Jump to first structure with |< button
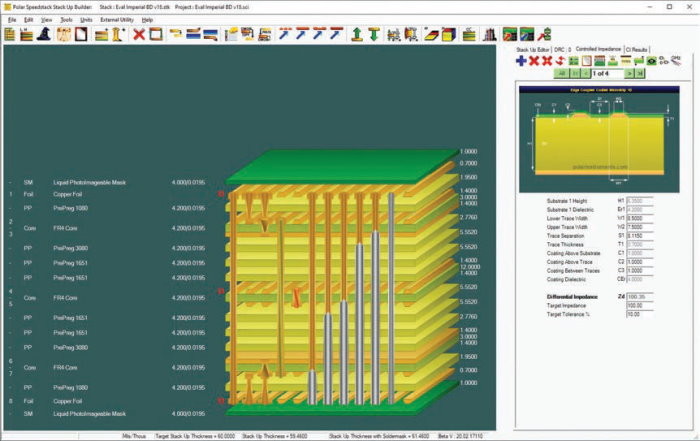This screenshot has height=441, width=700. 575,73
